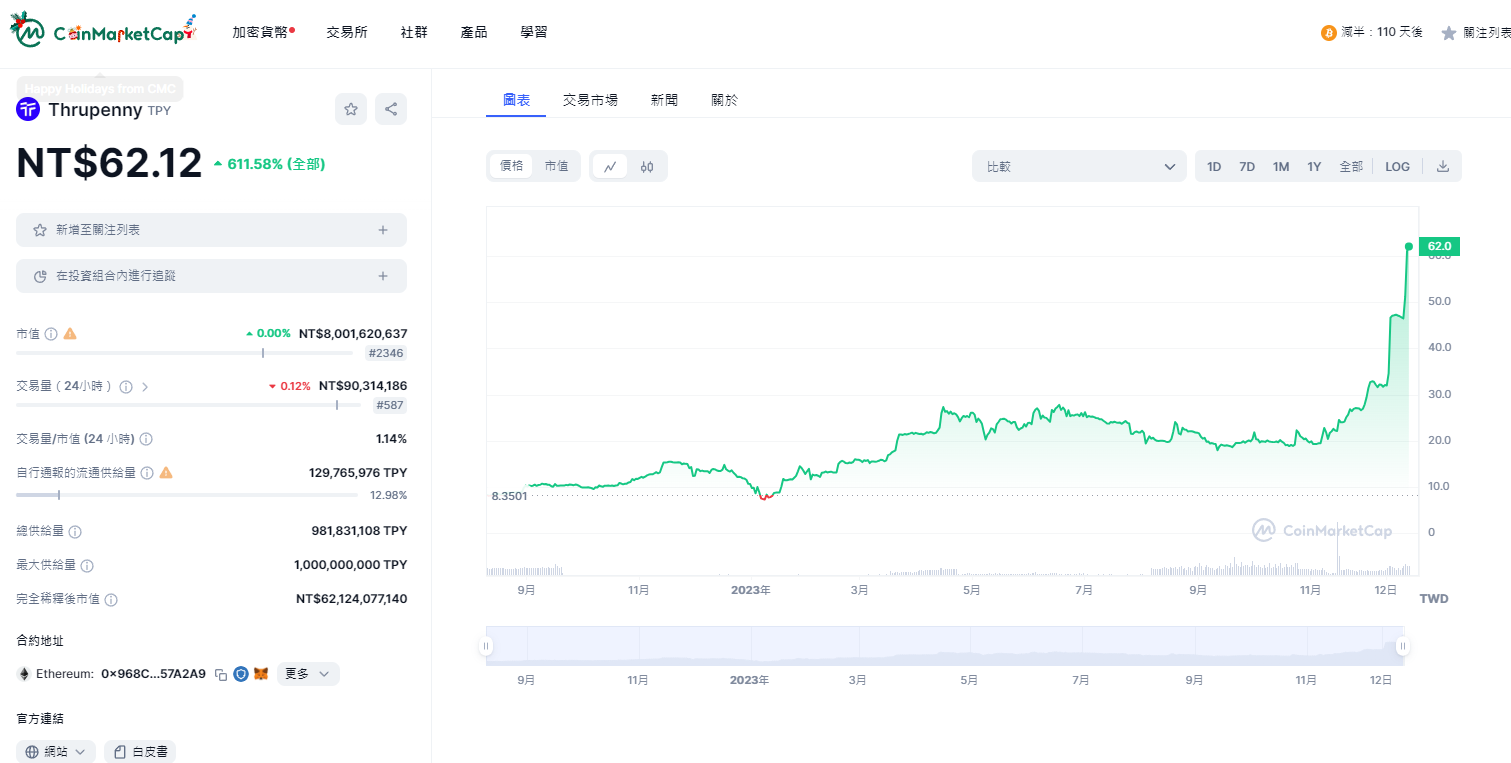Add token to MetaMask via fox icon

pyautogui.click(x=261, y=674)
